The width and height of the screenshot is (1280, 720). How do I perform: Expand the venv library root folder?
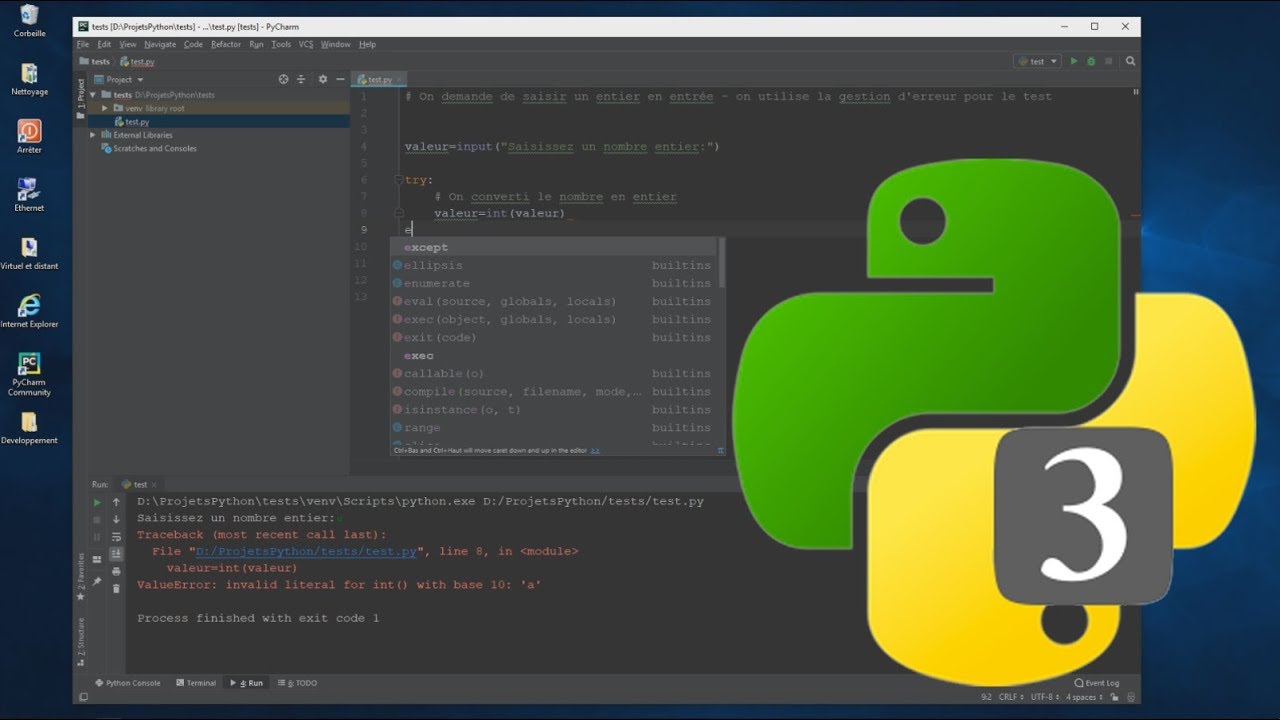tap(105, 108)
